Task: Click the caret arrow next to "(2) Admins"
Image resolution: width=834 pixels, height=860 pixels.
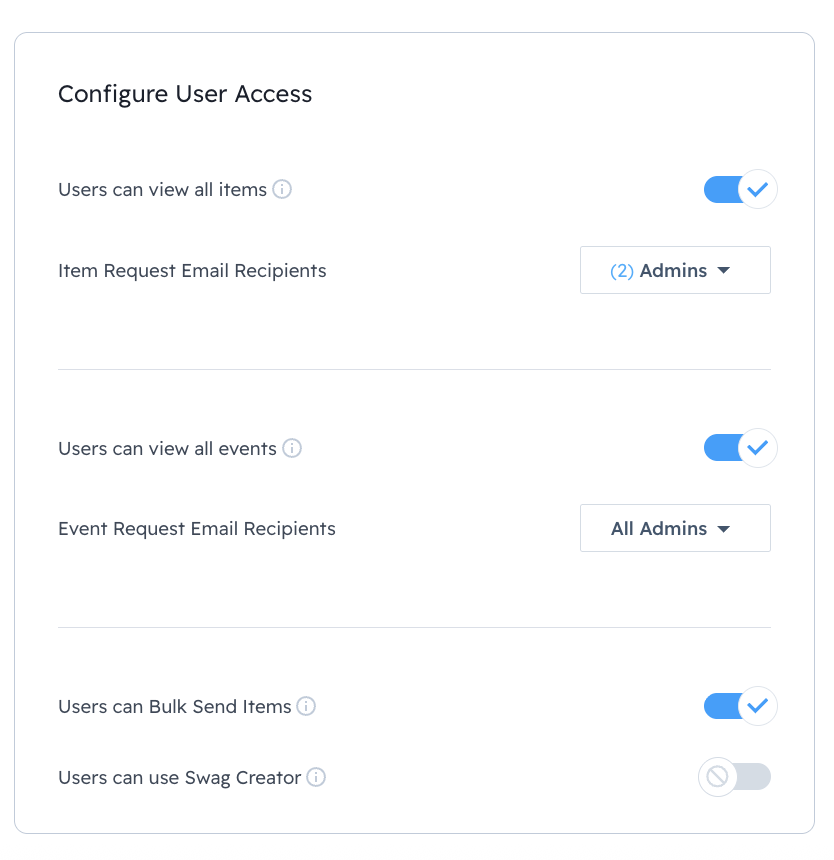Action: [724, 270]
